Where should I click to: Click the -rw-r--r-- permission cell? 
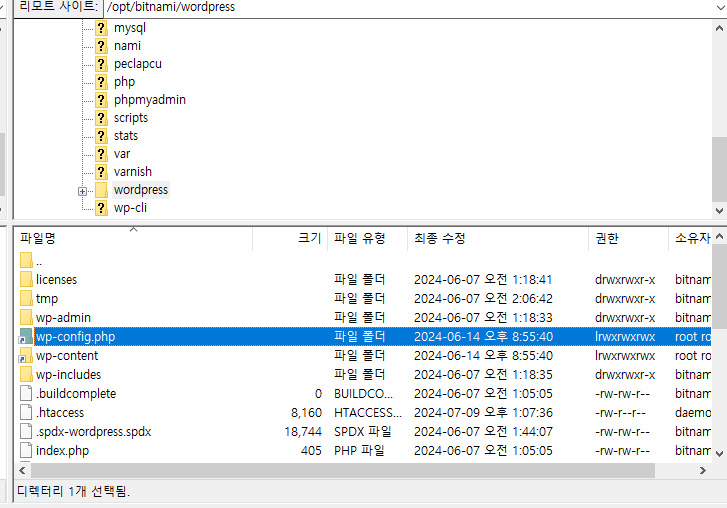click(620, 413)
